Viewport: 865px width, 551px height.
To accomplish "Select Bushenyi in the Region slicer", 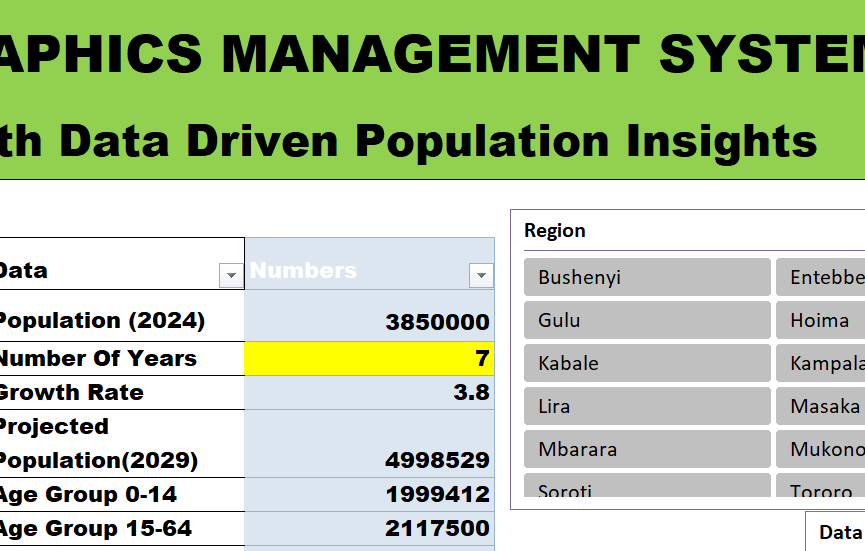I will (646, 277).
